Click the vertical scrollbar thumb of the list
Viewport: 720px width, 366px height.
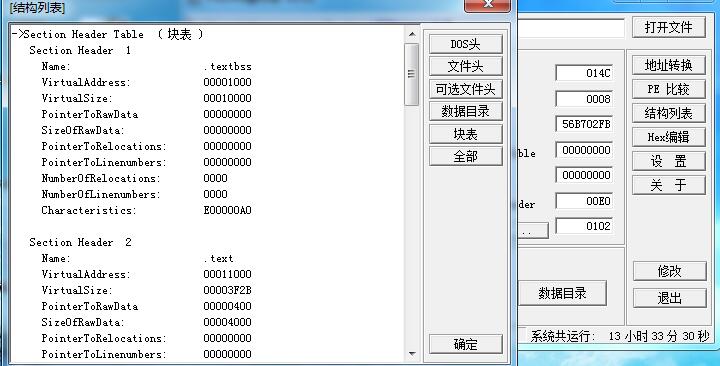[x=412, y=74]
